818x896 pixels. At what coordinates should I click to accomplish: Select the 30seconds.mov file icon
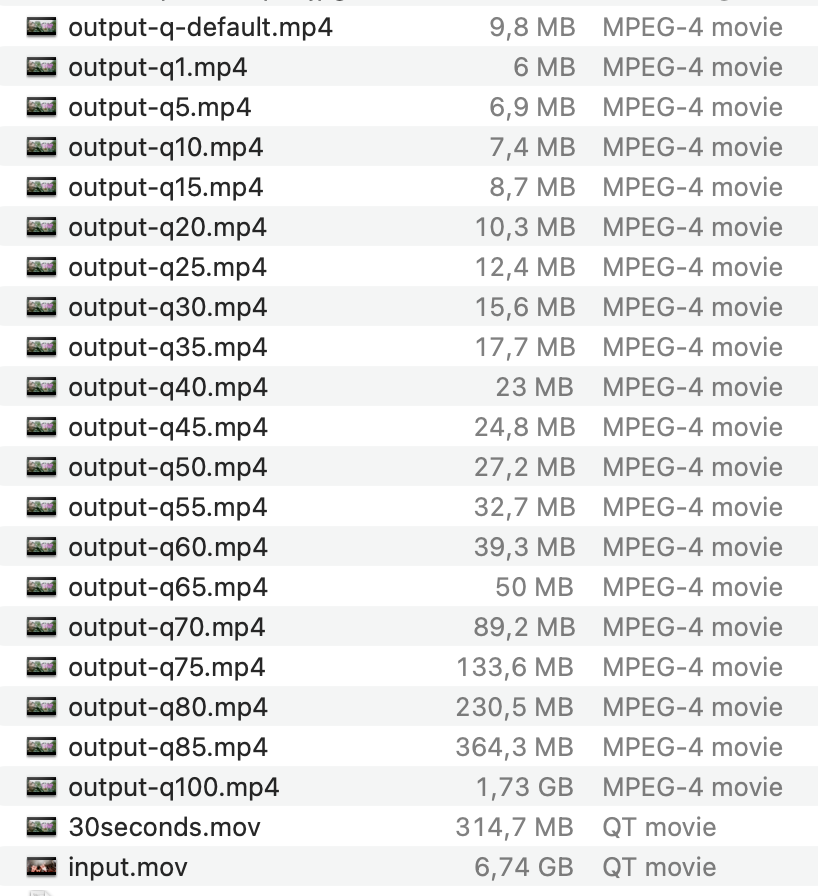point(41,827)
